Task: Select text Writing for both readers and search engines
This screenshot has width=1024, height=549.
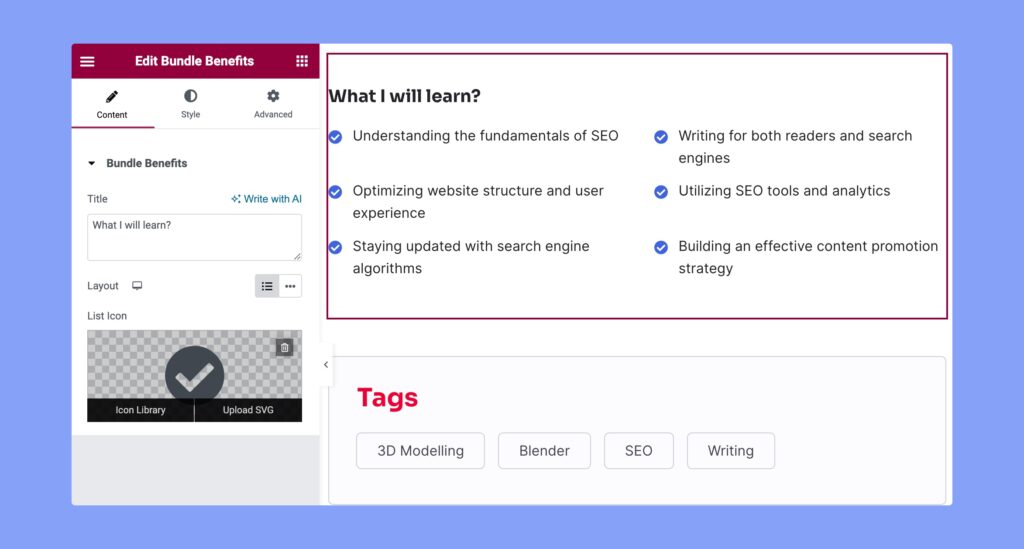Action: (x=795, y=147)
